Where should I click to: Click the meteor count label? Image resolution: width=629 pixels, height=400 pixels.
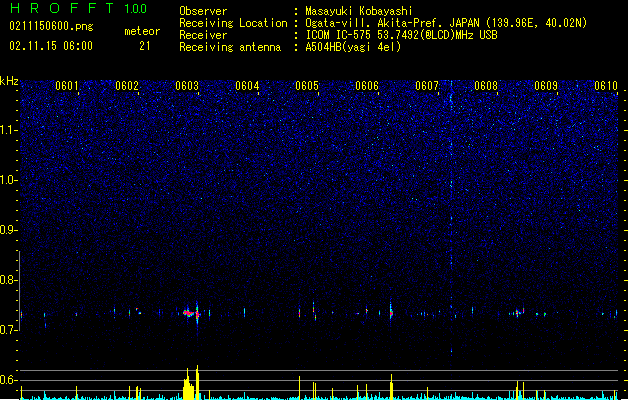click(x=142, y=31)
